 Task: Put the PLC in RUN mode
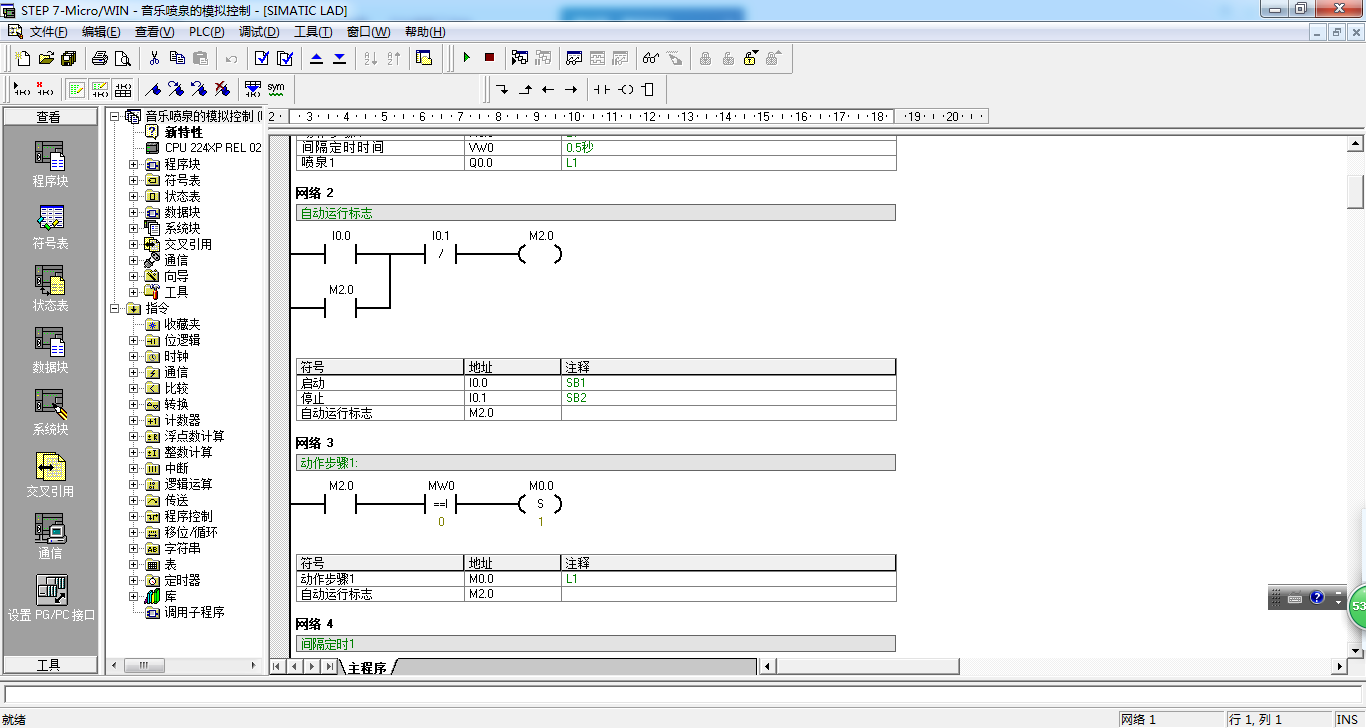tap(466, 58)
